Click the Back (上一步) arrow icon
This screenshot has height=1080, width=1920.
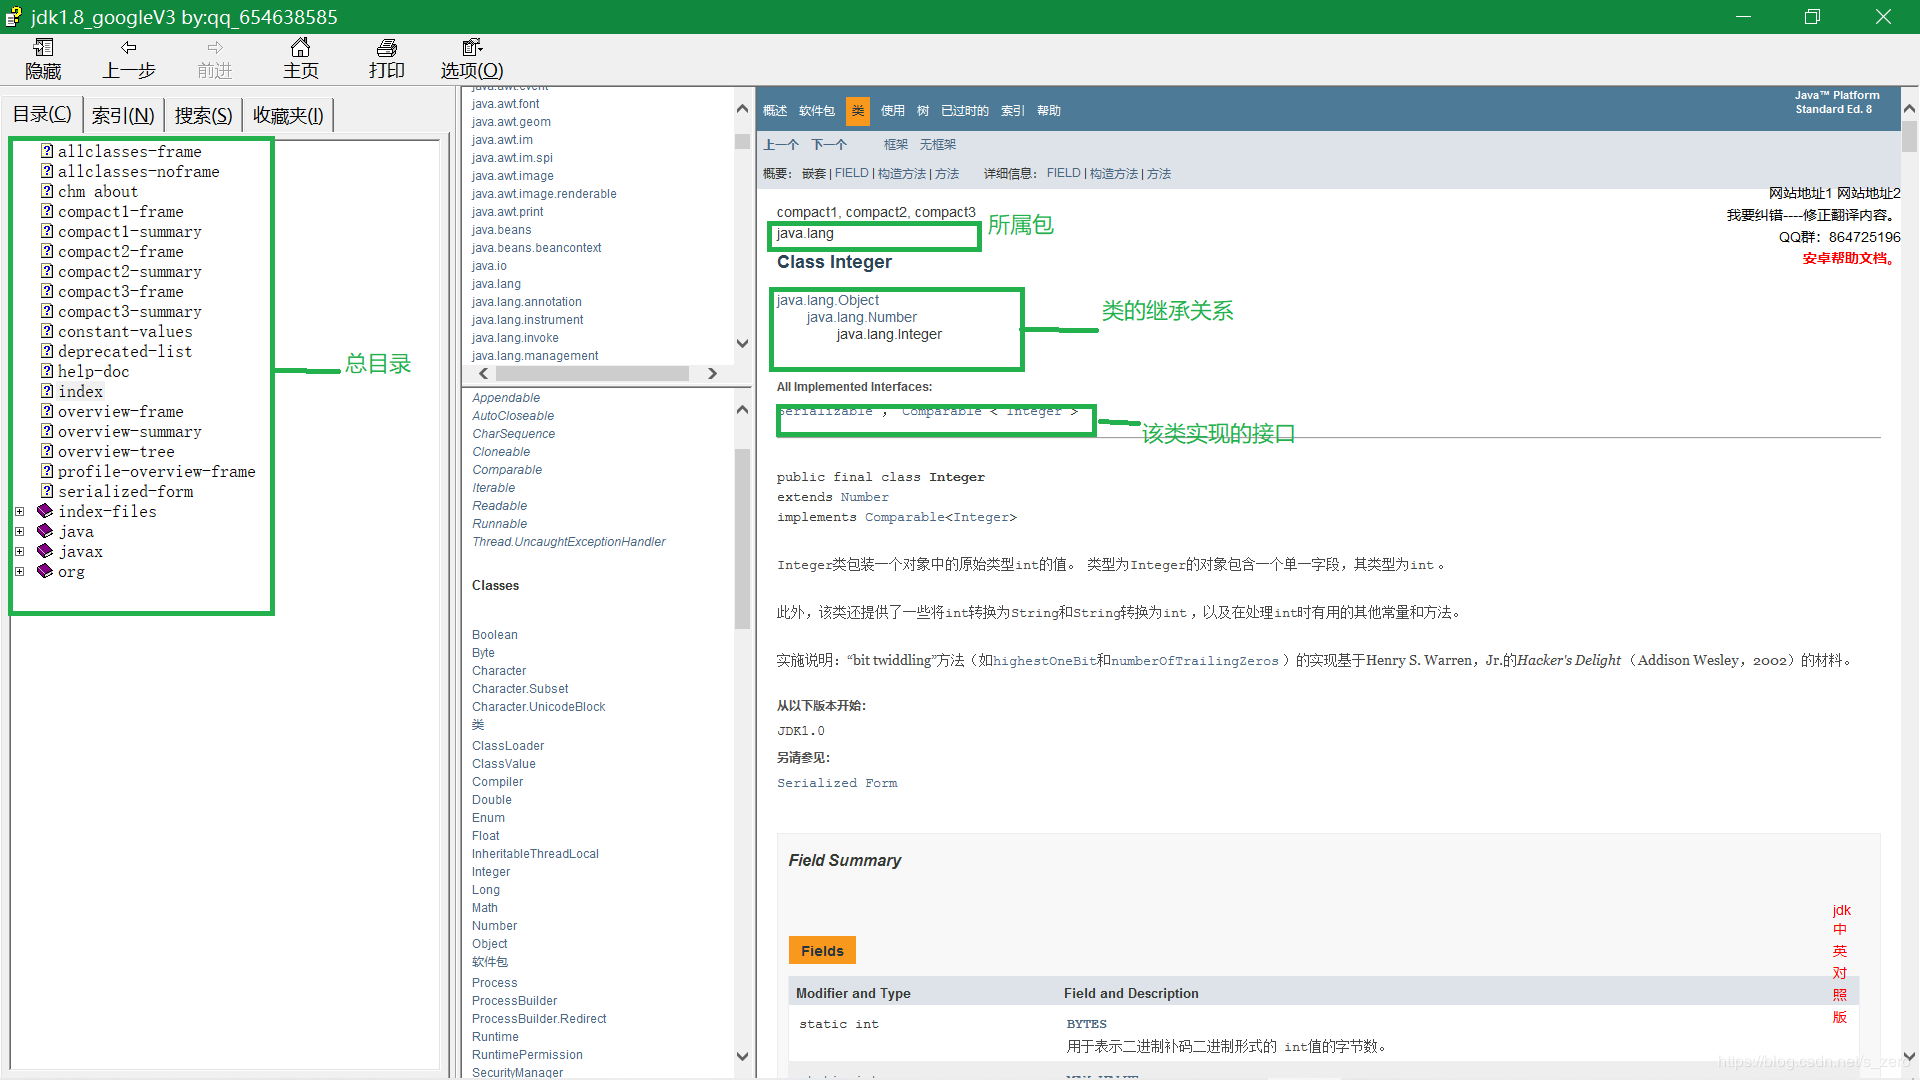128,48
